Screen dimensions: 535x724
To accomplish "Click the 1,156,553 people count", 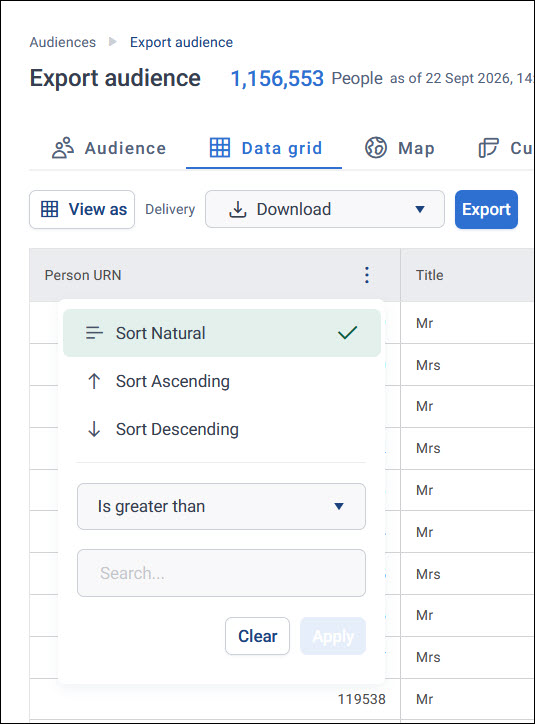I will [277, 78].
